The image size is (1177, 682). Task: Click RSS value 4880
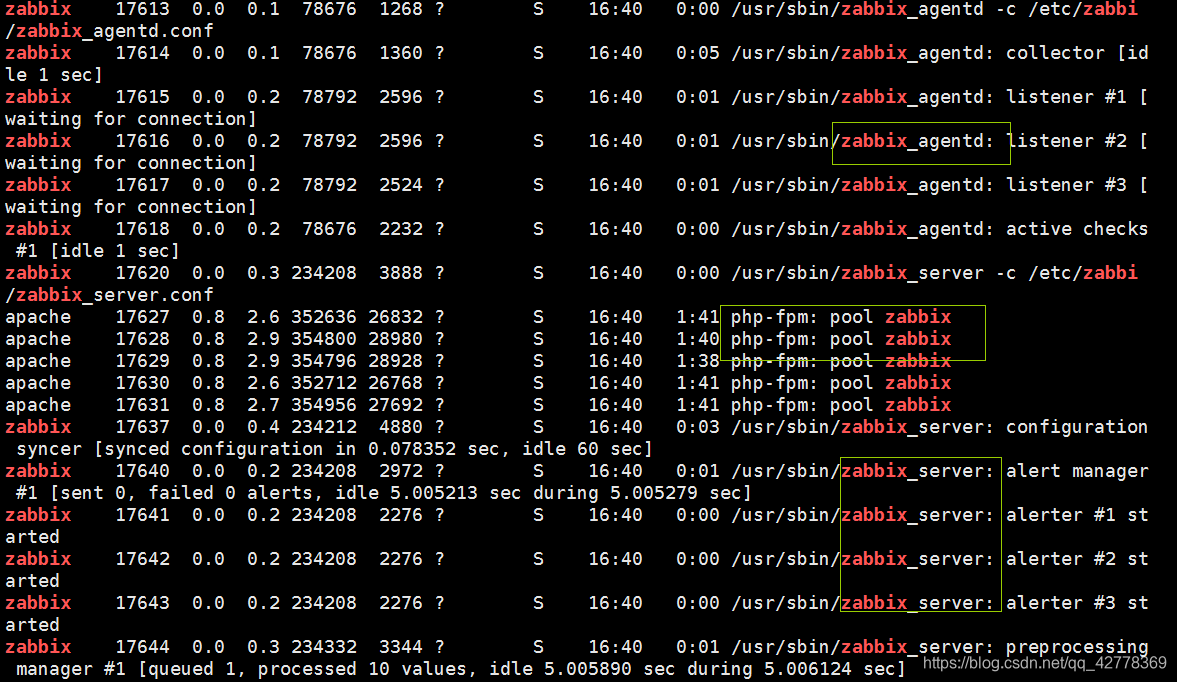pos(401,427)
